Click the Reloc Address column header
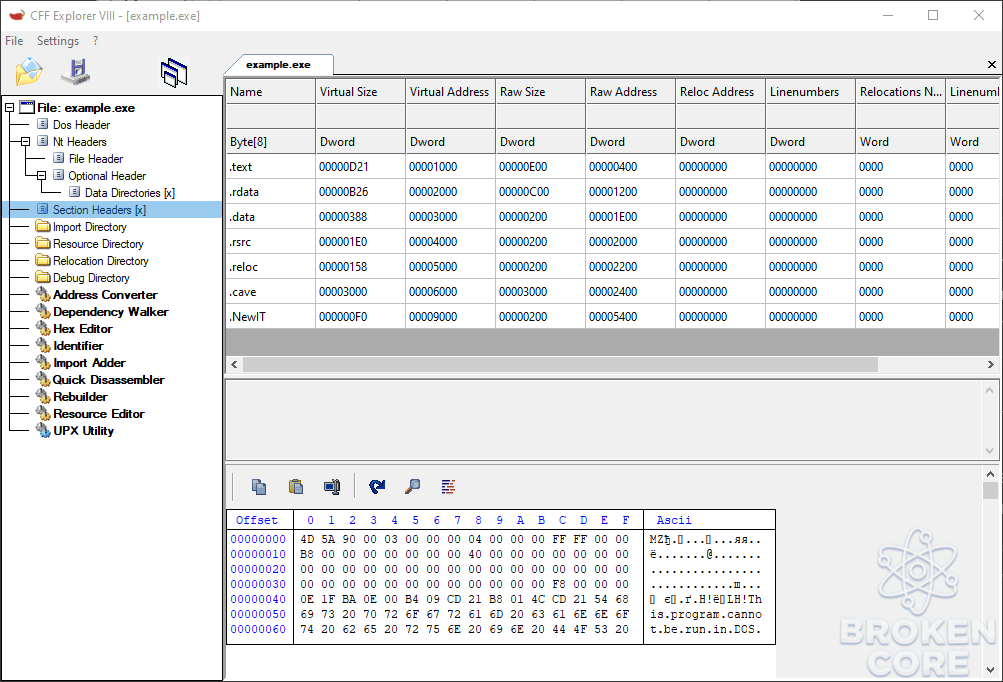The image size is (1003, 682). pos(720,91)
